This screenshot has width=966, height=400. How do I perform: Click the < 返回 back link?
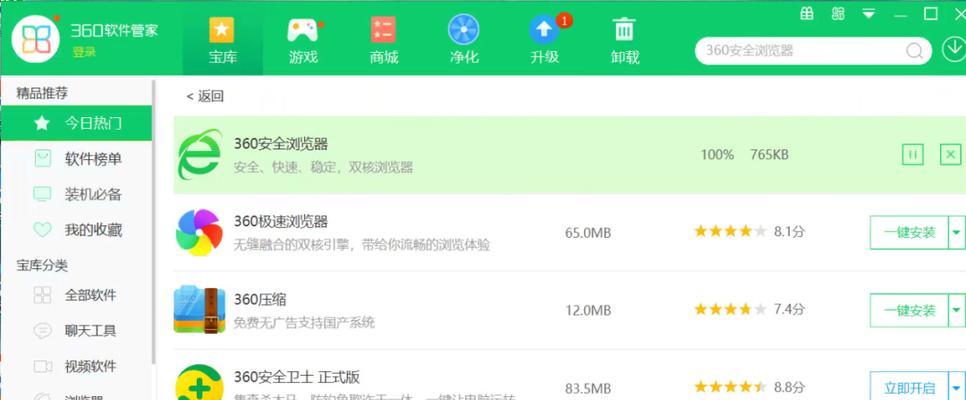click(x=205, y=96)
